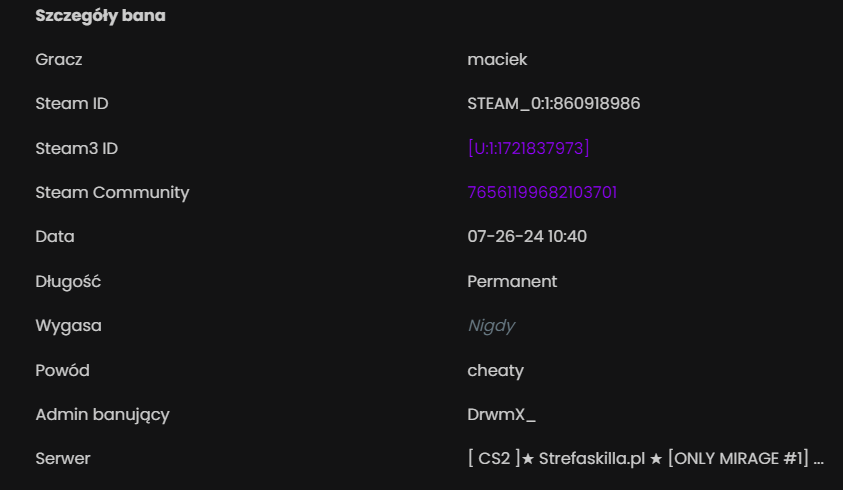Open Steam Community profile link 76561199682103701

(542, 192)
